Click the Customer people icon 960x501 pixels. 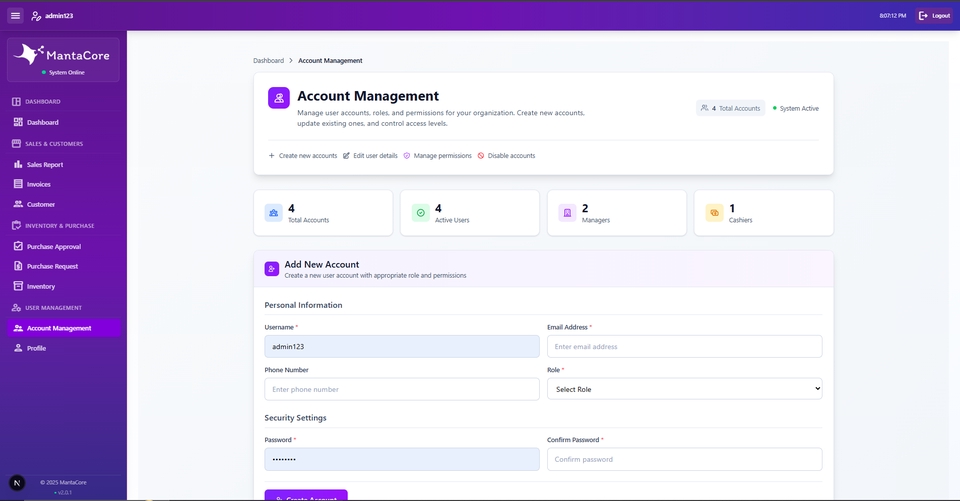tap(18, 204)
